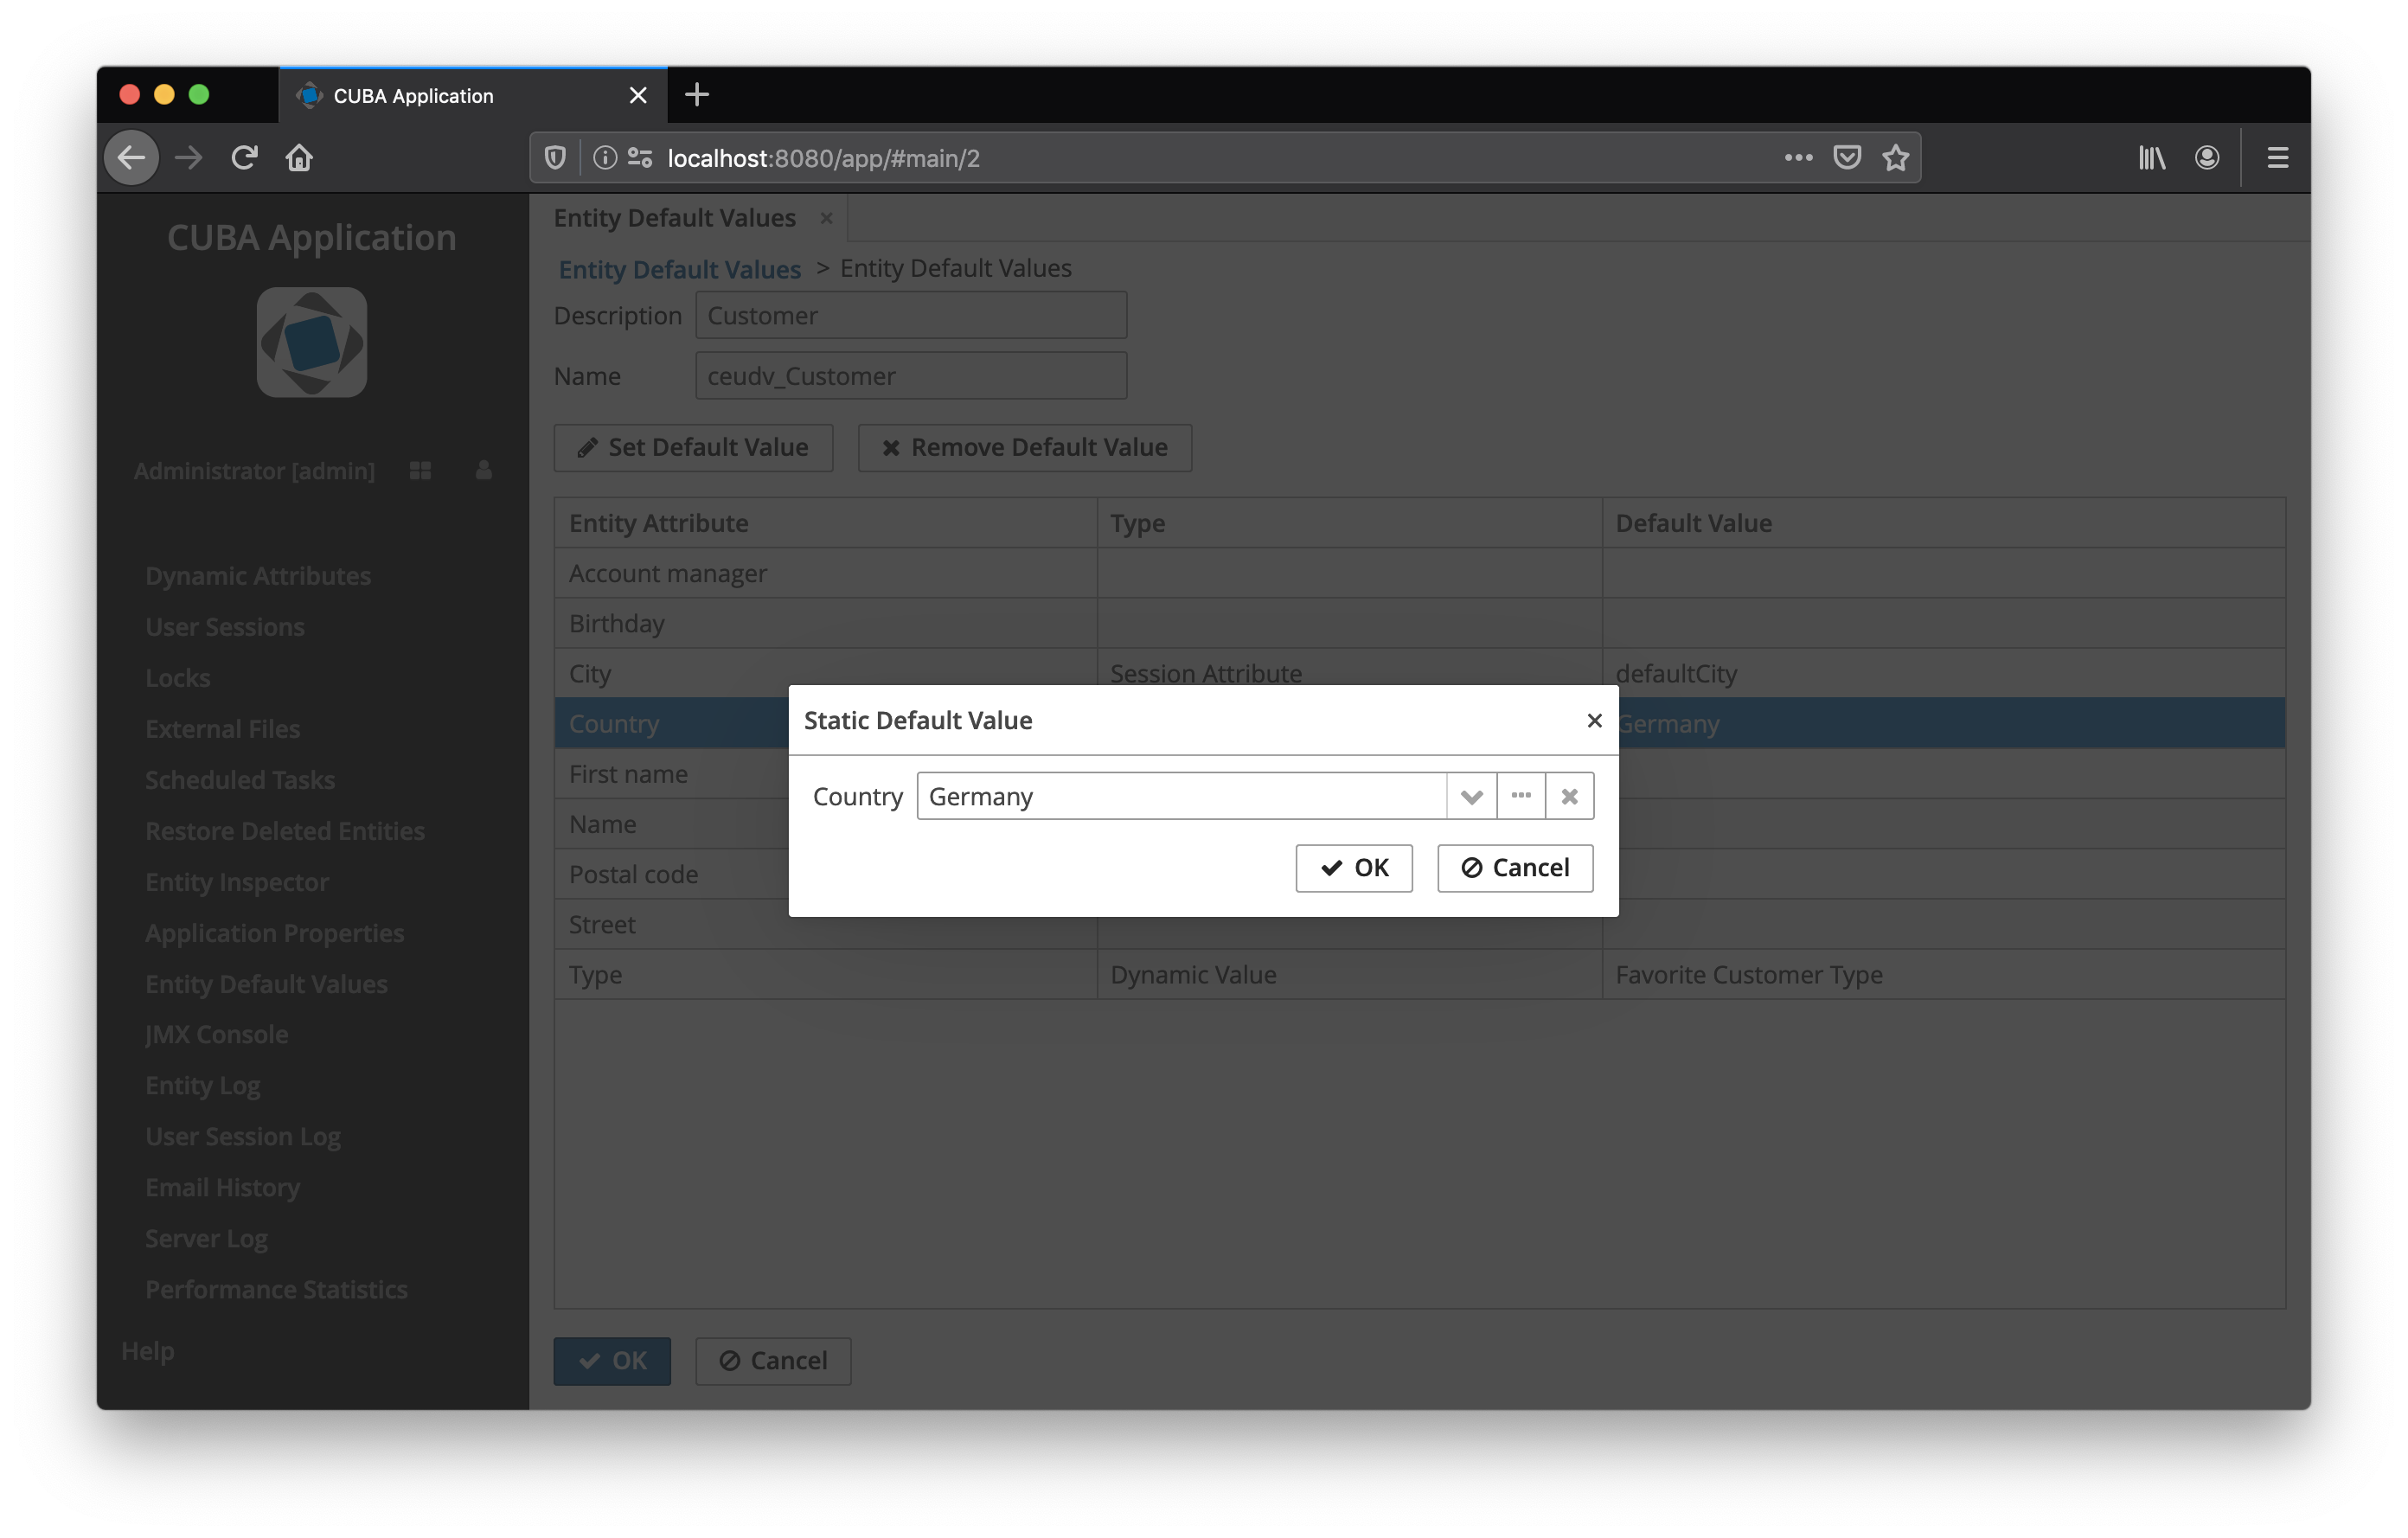Click the address bar URL

click(x=823, y=158)
